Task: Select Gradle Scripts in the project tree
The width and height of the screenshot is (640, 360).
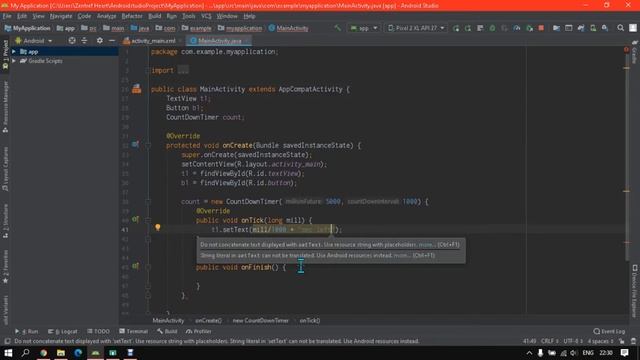Action: click(45, 61)
